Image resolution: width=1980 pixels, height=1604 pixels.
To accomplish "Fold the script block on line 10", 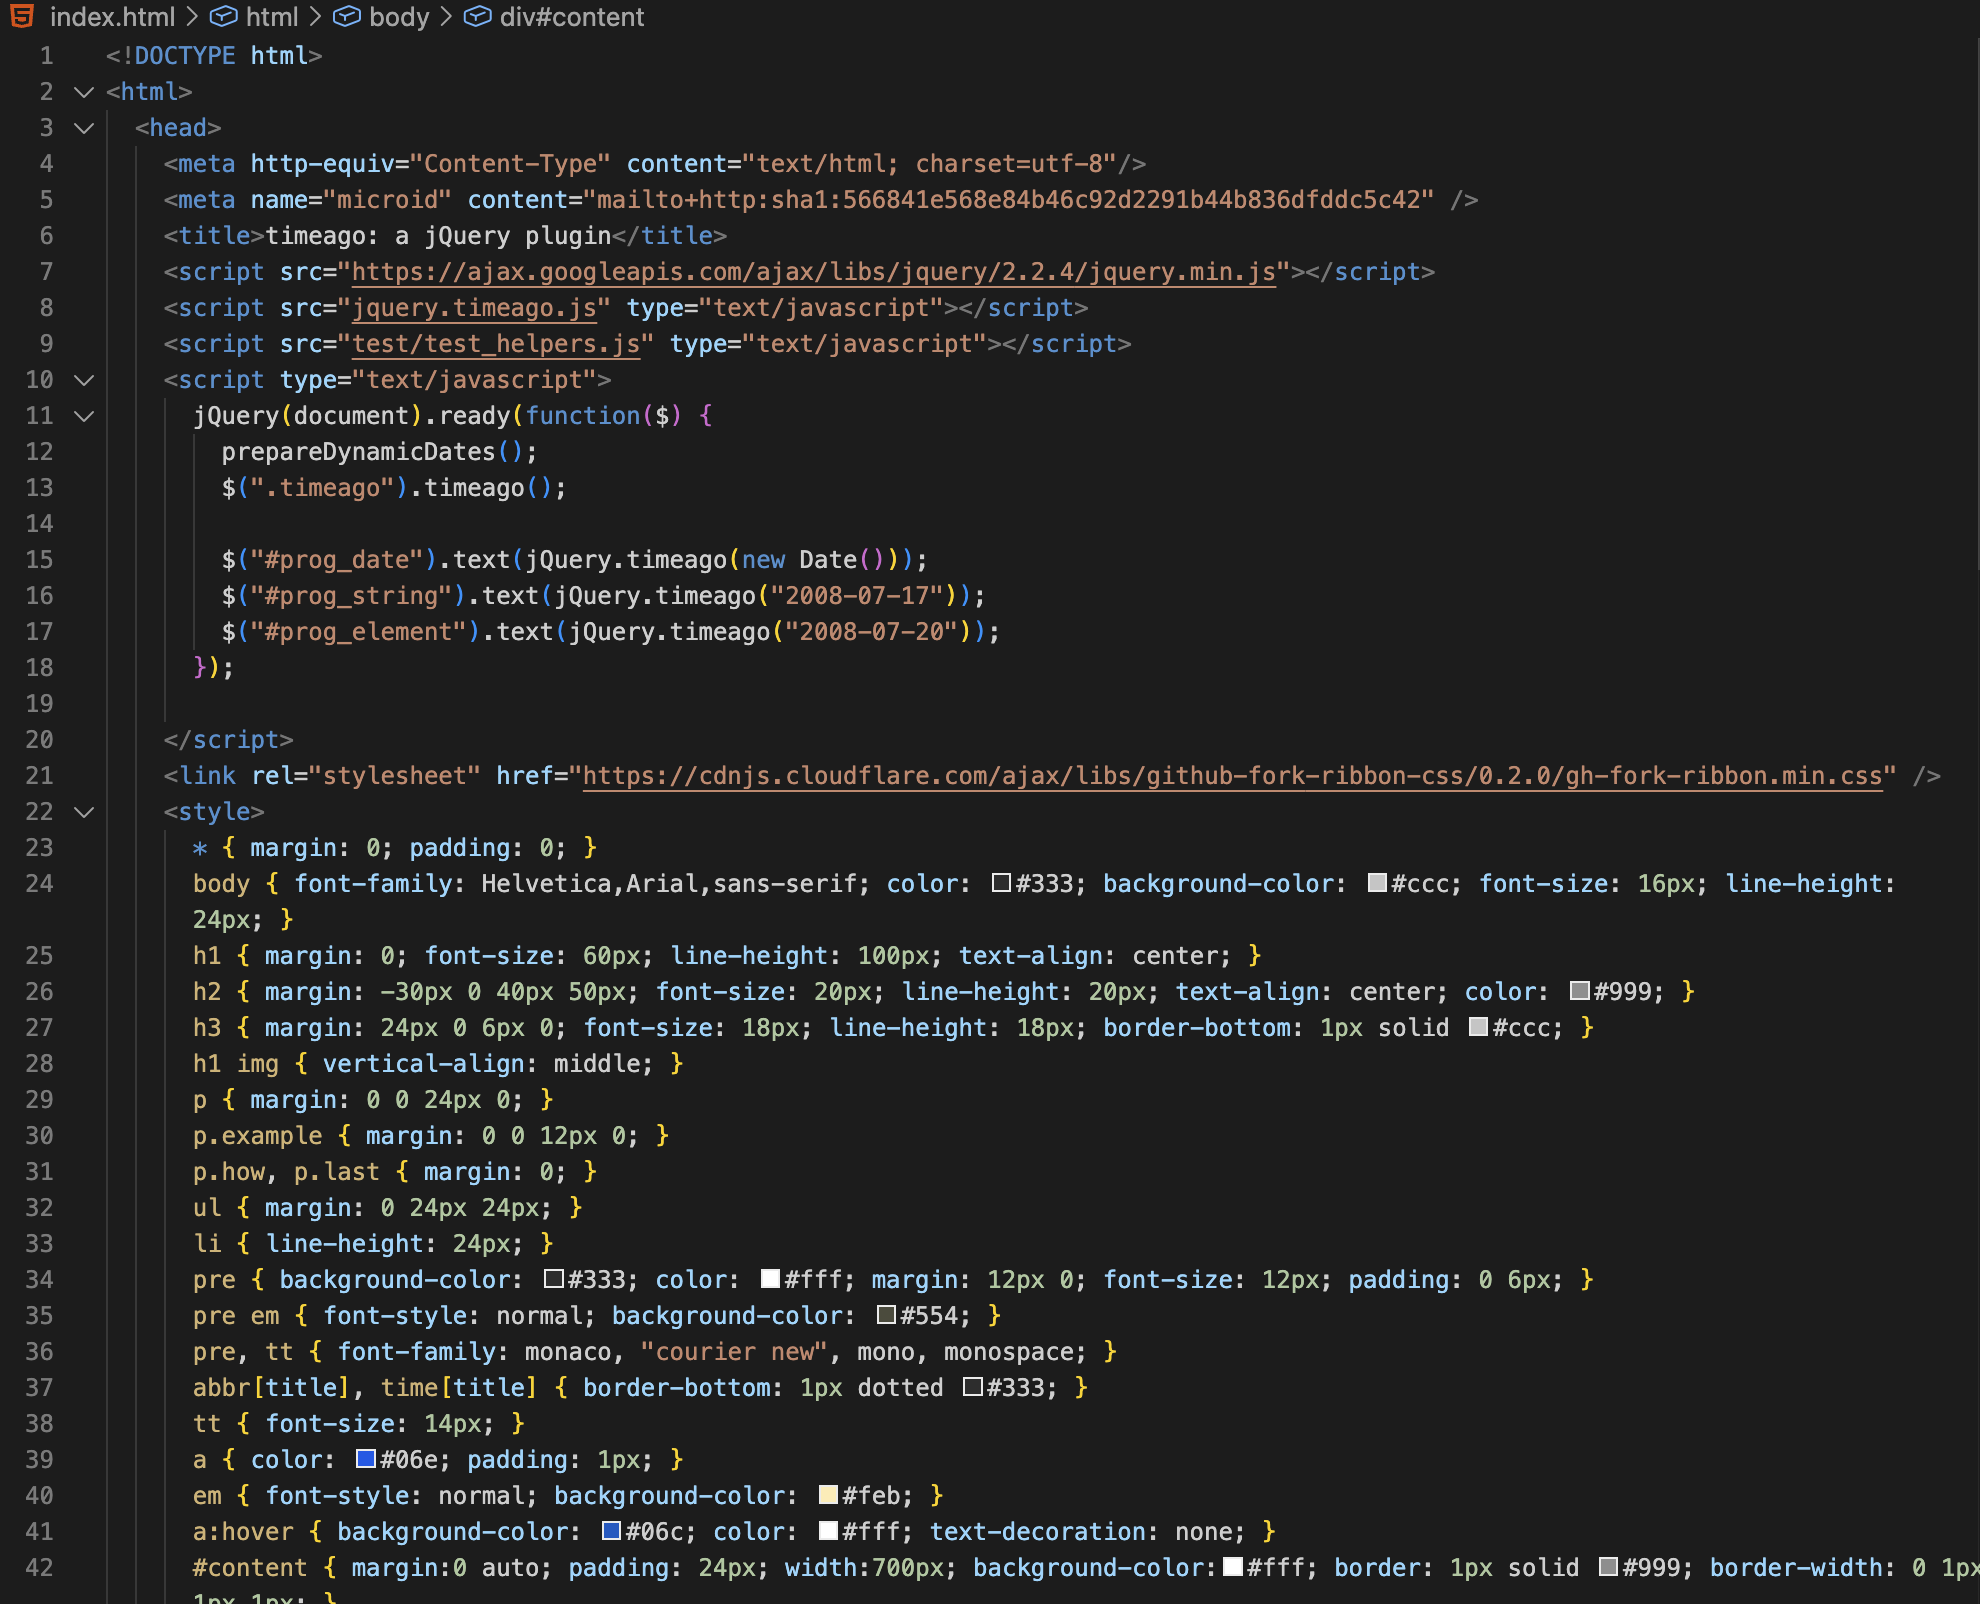I will (84, 380).
